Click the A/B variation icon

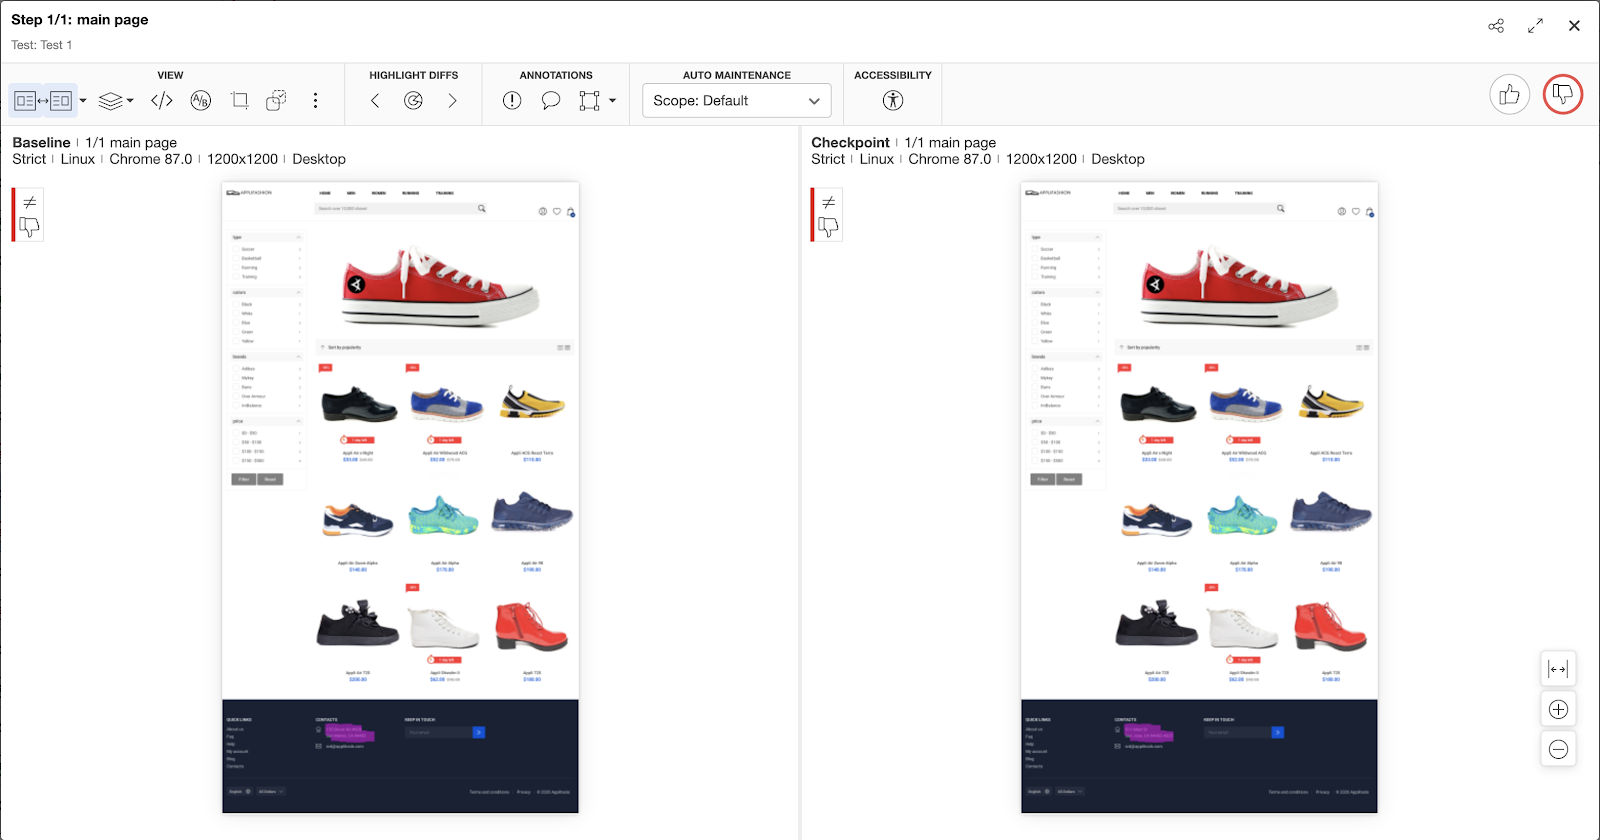(x=201, y=101)
